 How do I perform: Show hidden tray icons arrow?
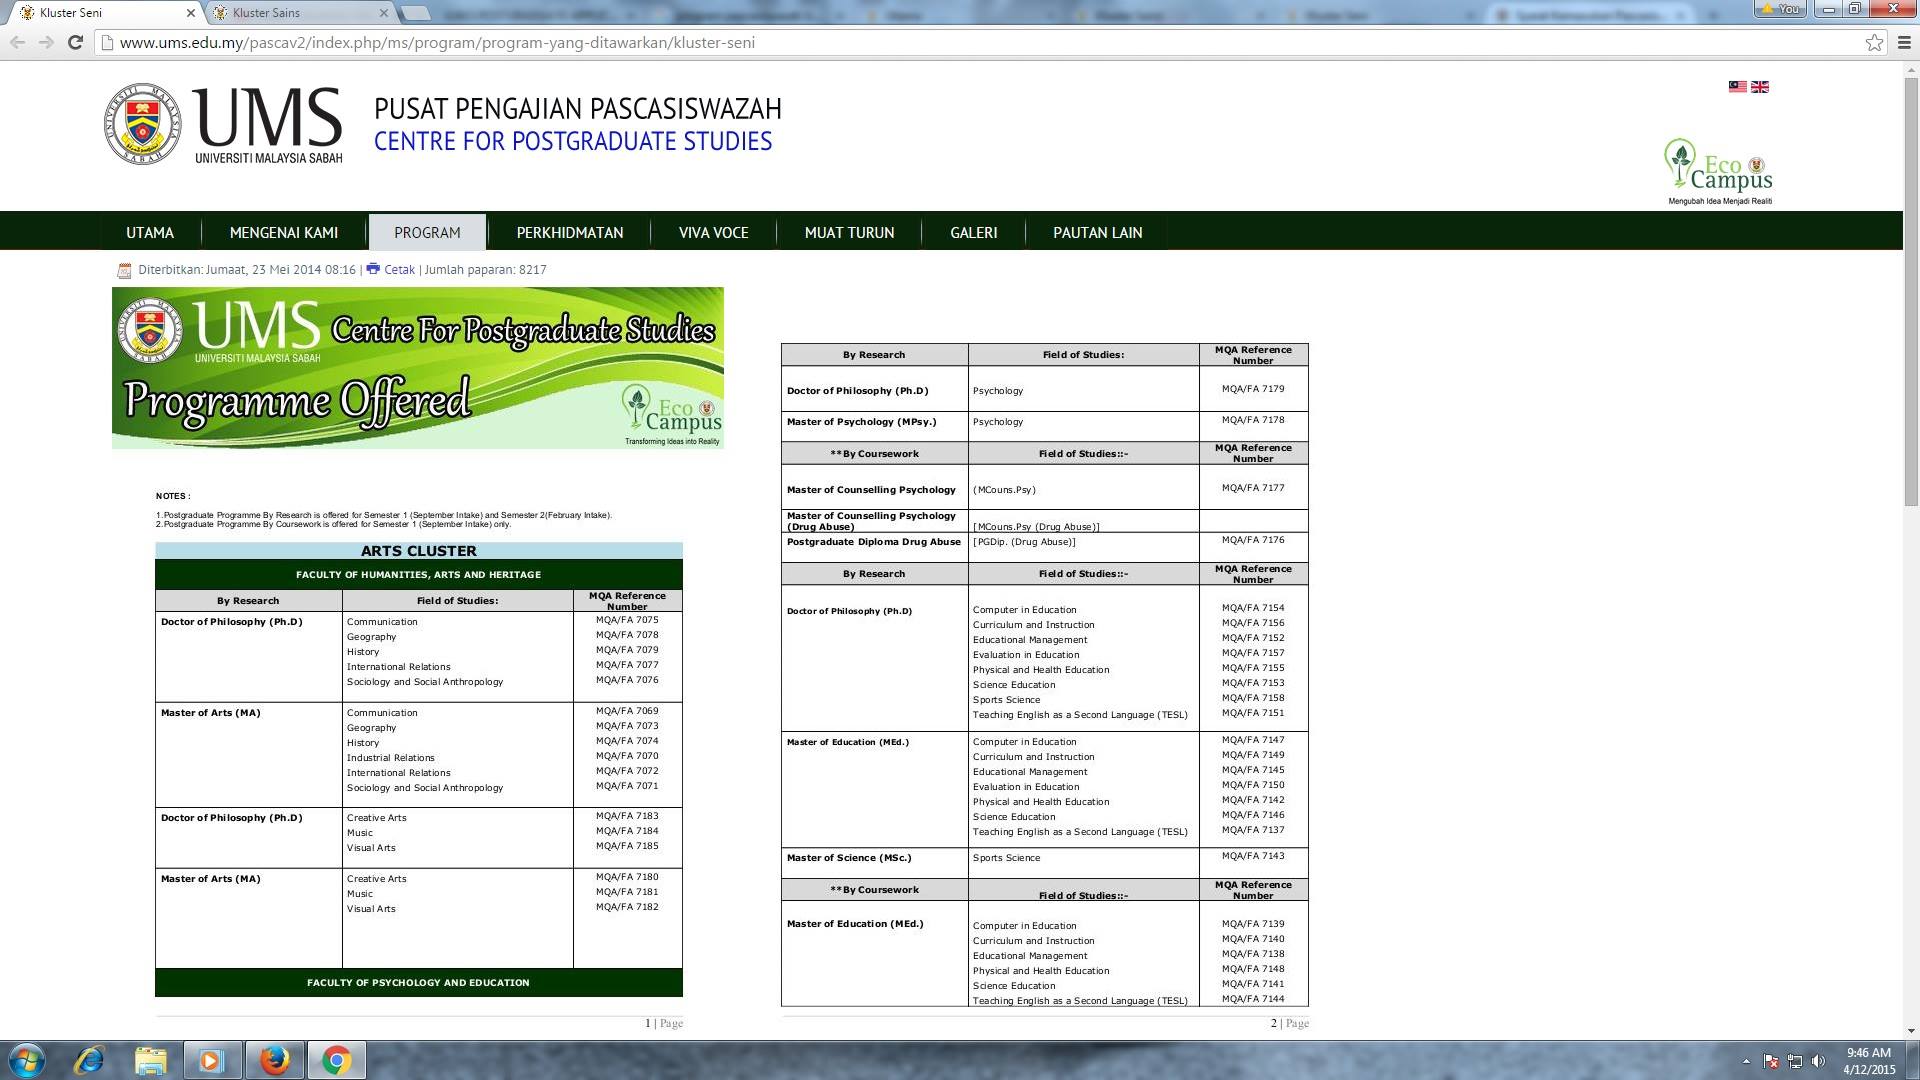pyautogui.click(x=1746, y=1061)
